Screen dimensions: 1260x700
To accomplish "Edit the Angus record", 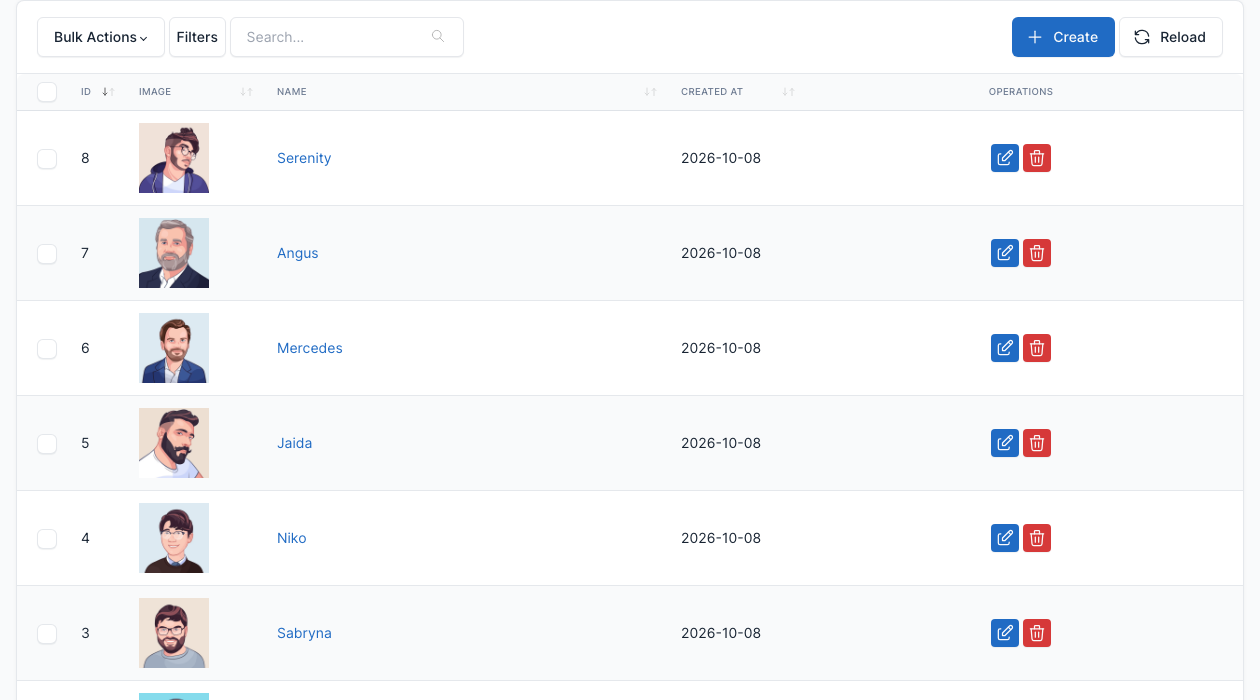I will click(x=1005, y=253).
